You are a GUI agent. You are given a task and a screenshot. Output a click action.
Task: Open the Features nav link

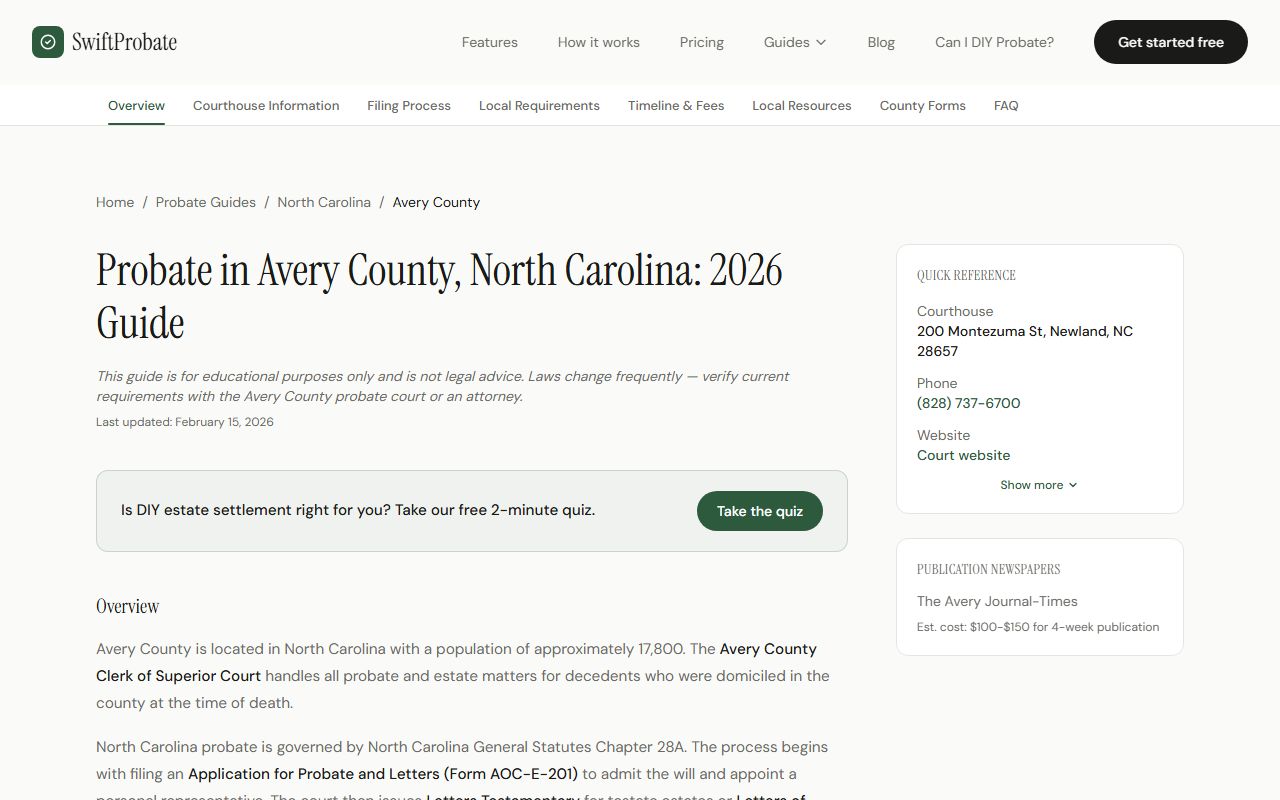pos(489,42)
